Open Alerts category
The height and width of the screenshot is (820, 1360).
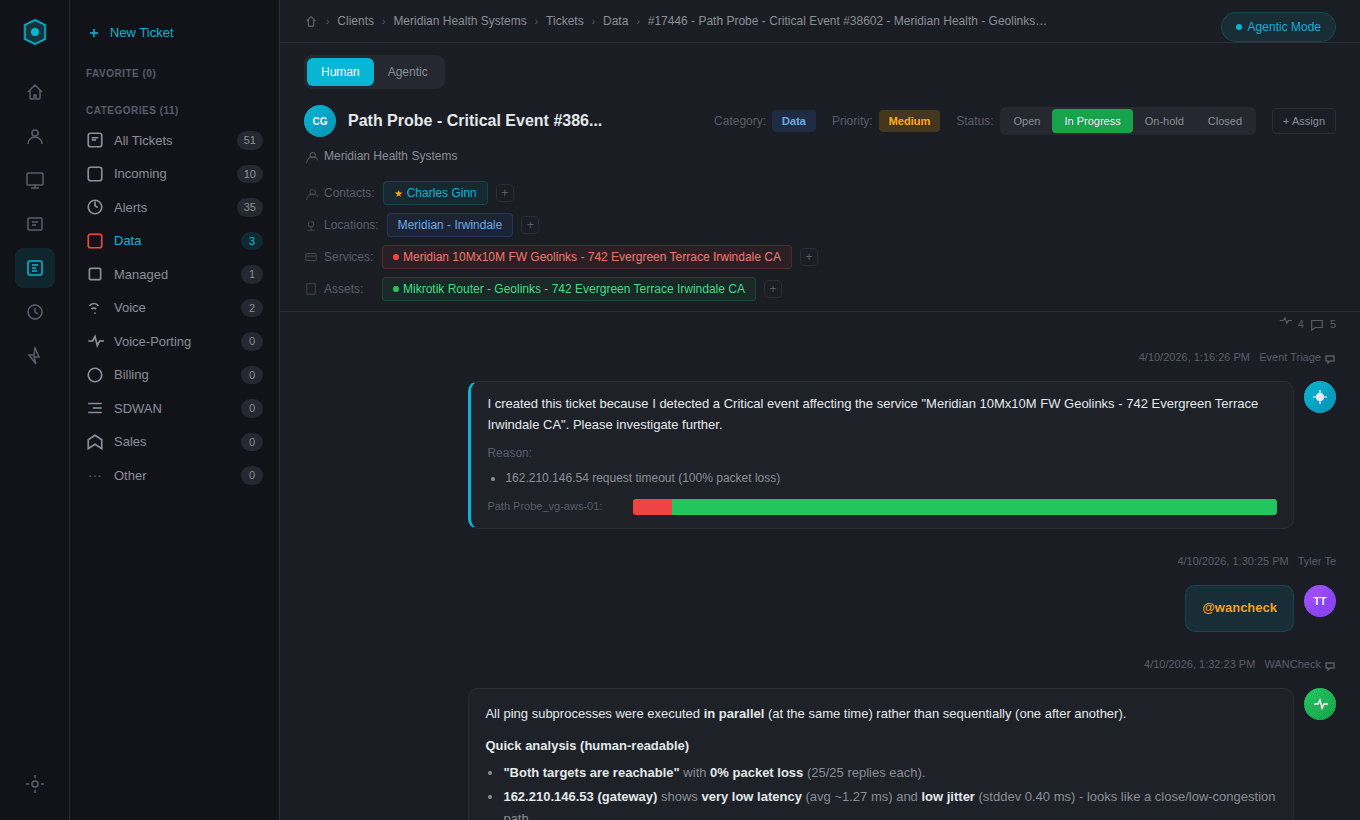point(174,207)
